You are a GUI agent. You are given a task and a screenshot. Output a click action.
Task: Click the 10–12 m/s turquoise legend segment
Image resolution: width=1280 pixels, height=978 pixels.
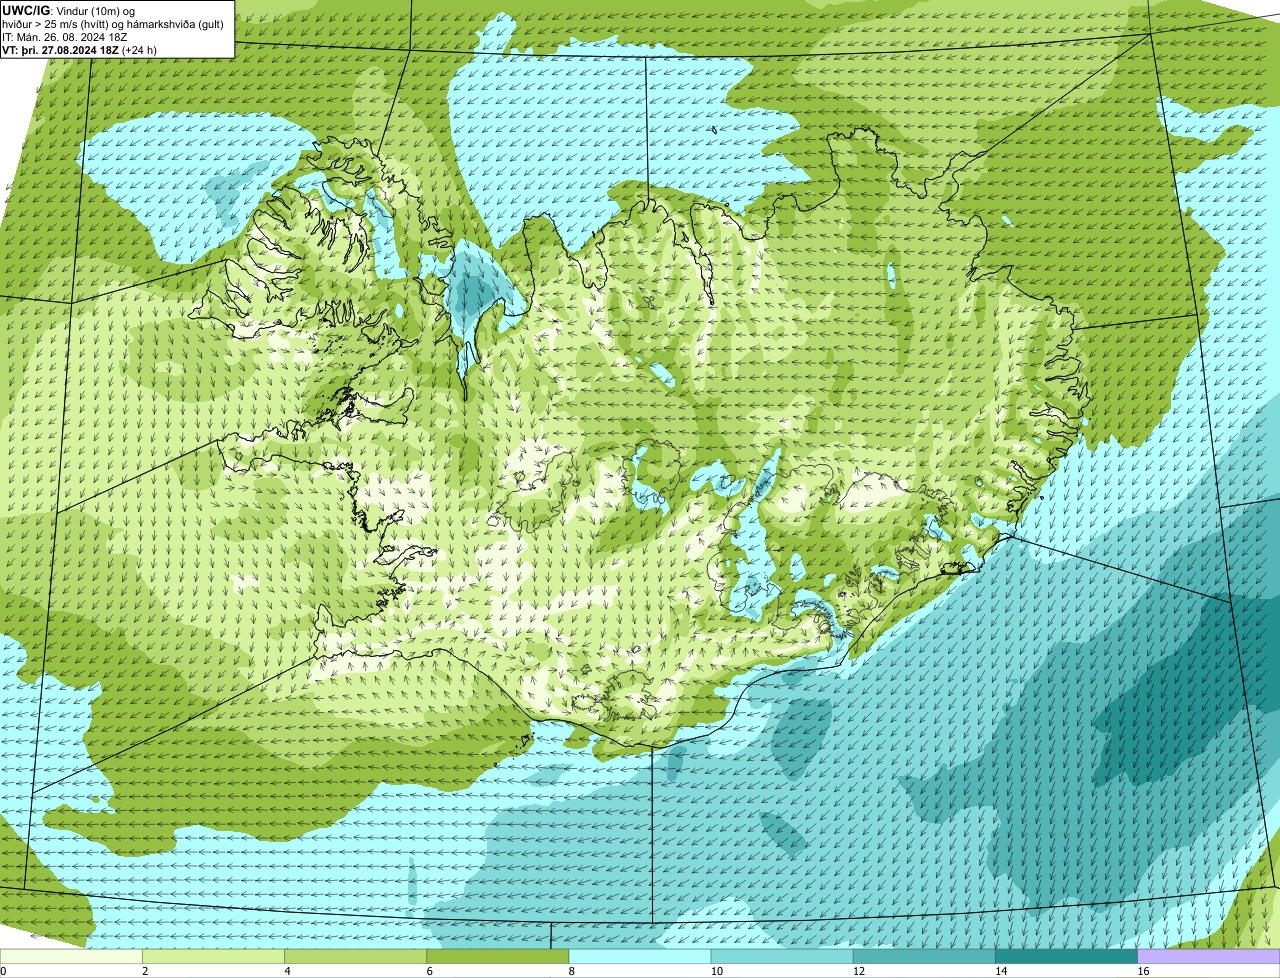click(x=782, y=956)
